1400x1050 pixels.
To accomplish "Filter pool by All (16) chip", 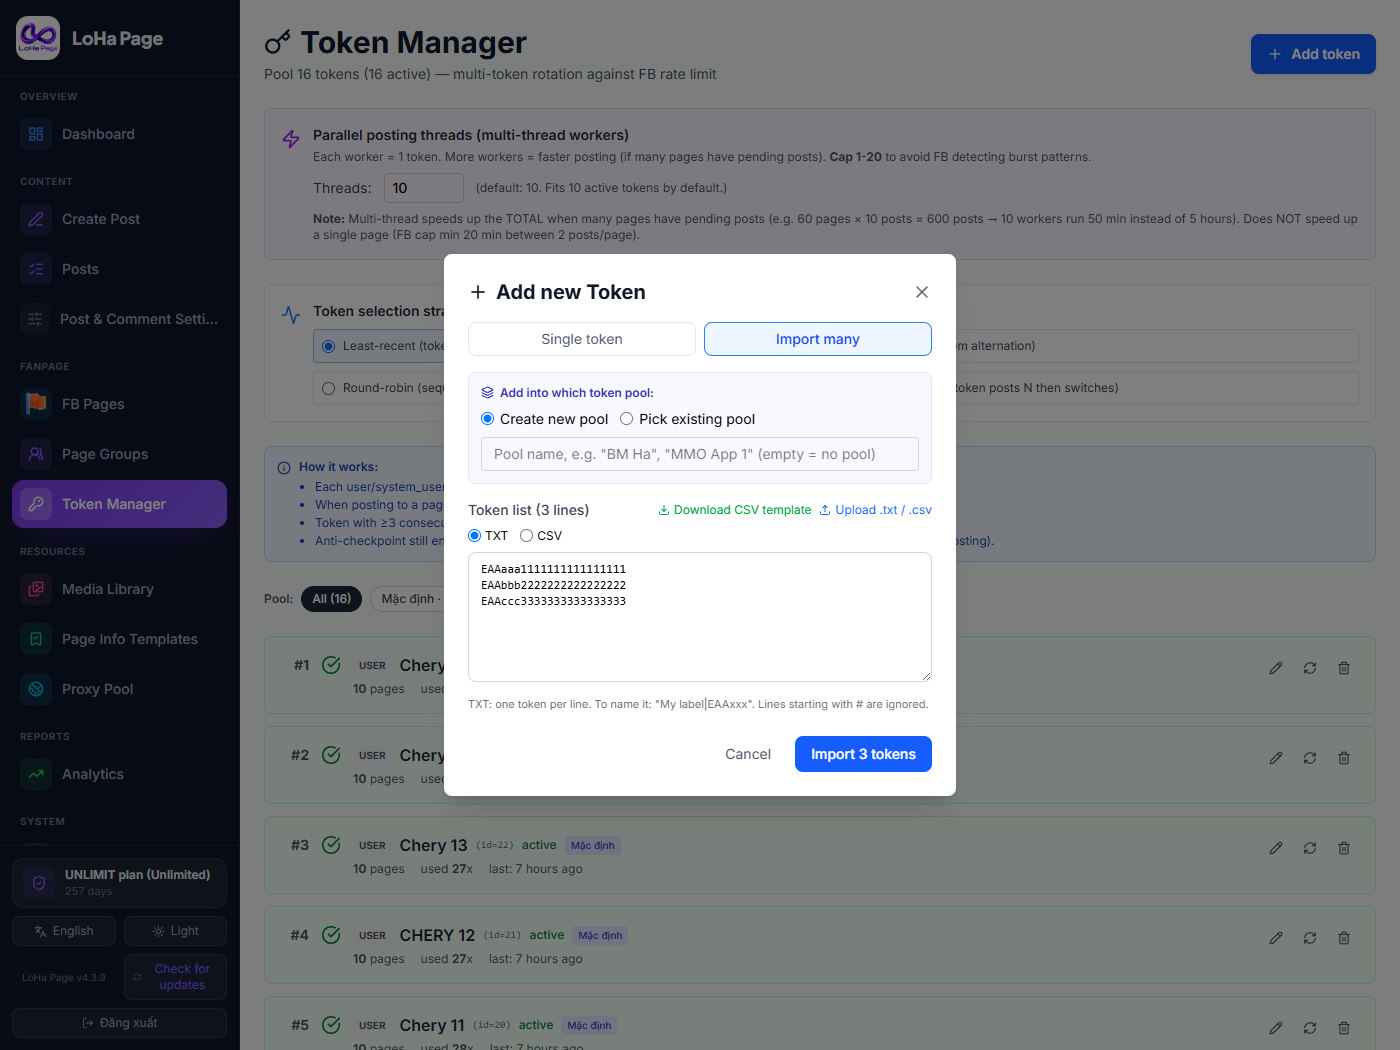I will coord(331,599).
